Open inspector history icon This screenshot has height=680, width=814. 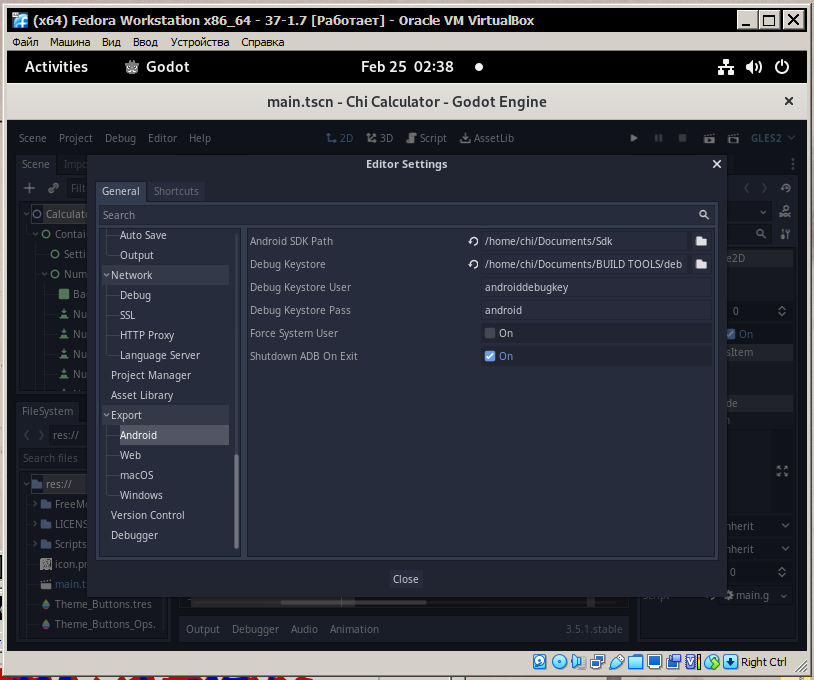click(x=785, y=188)
